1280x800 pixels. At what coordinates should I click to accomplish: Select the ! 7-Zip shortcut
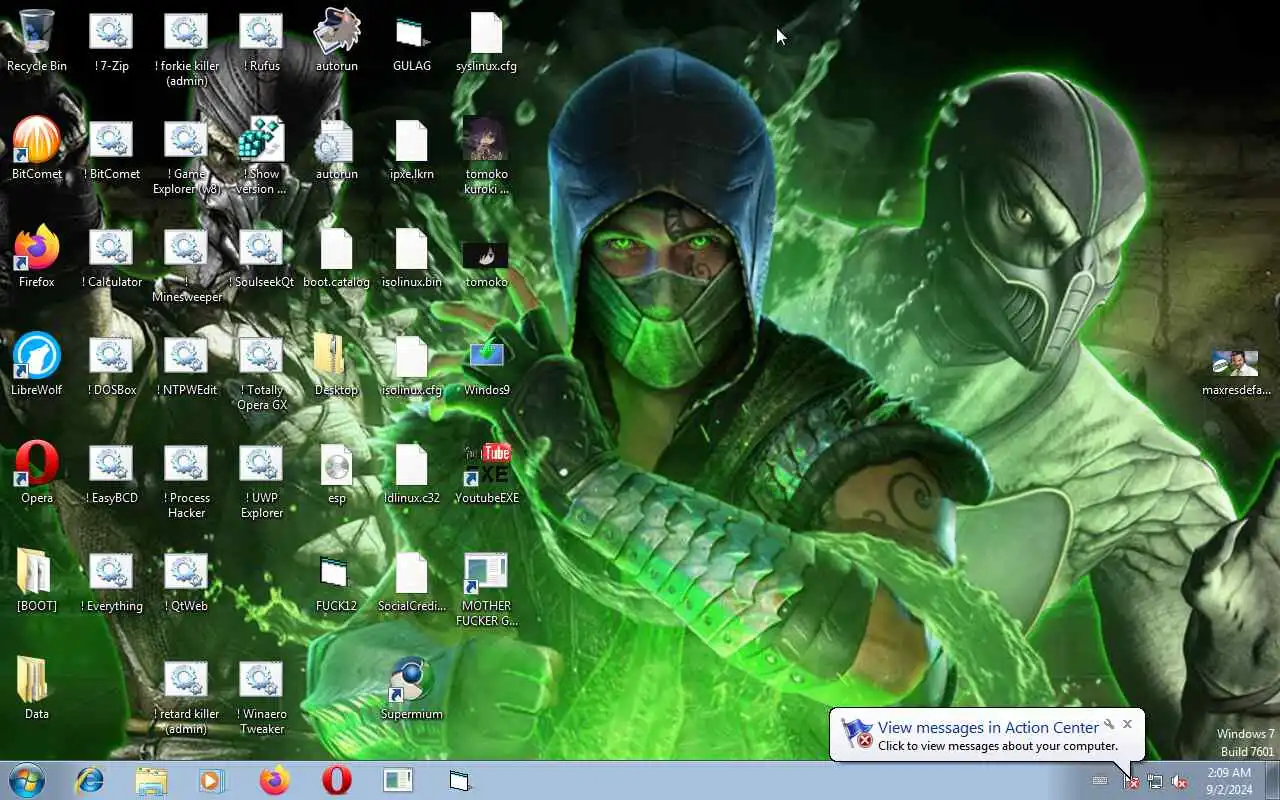(x=112, y=41)
